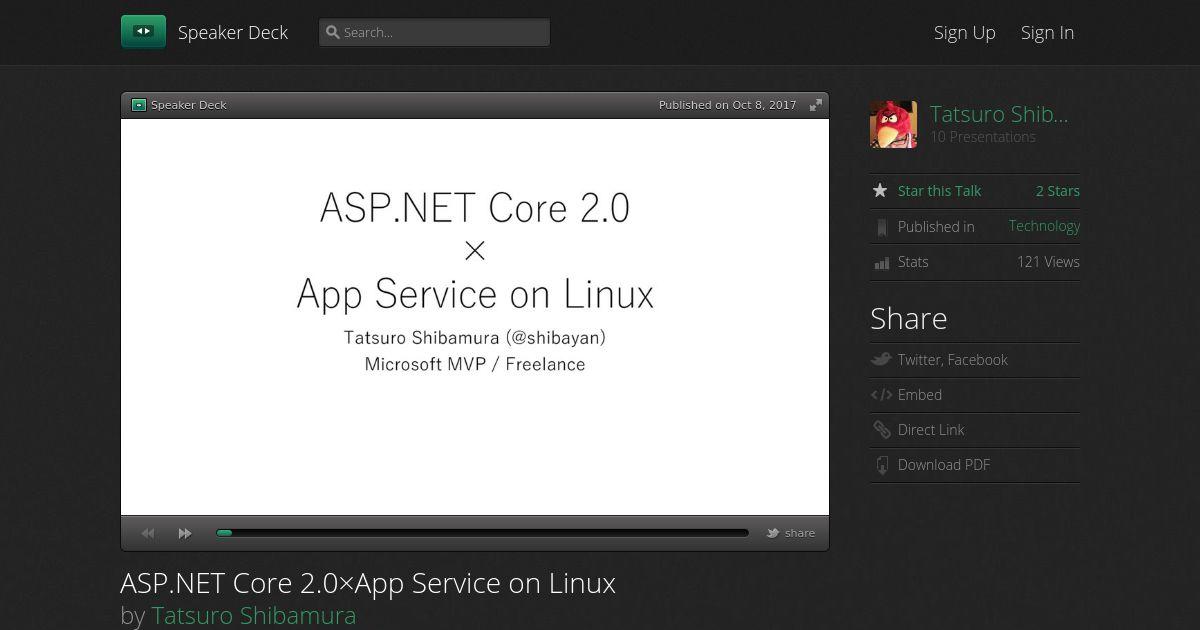Image resolution: width=1200 pixels, height=630 pixels.
Task: Click the 10 Presentations text
Action: (x=983, y=137)
